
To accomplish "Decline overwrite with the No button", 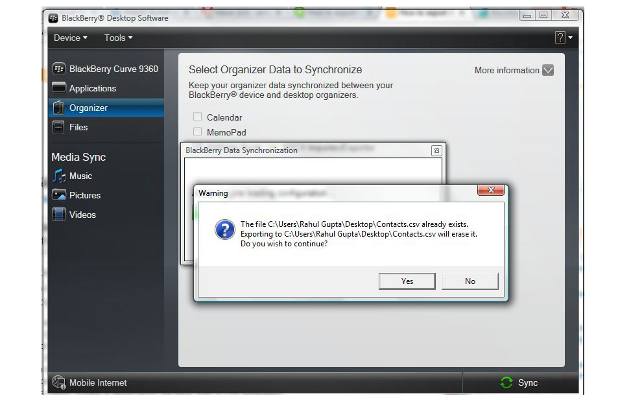I will (x=470, y=281).
